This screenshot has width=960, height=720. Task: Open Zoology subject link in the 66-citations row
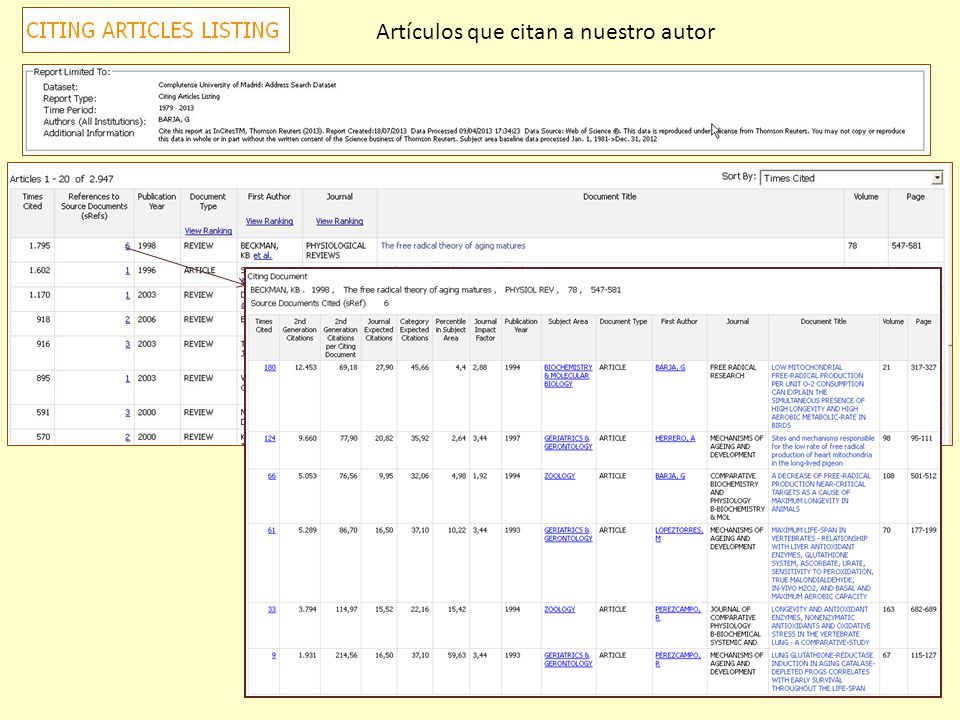(x=560, y=476)
